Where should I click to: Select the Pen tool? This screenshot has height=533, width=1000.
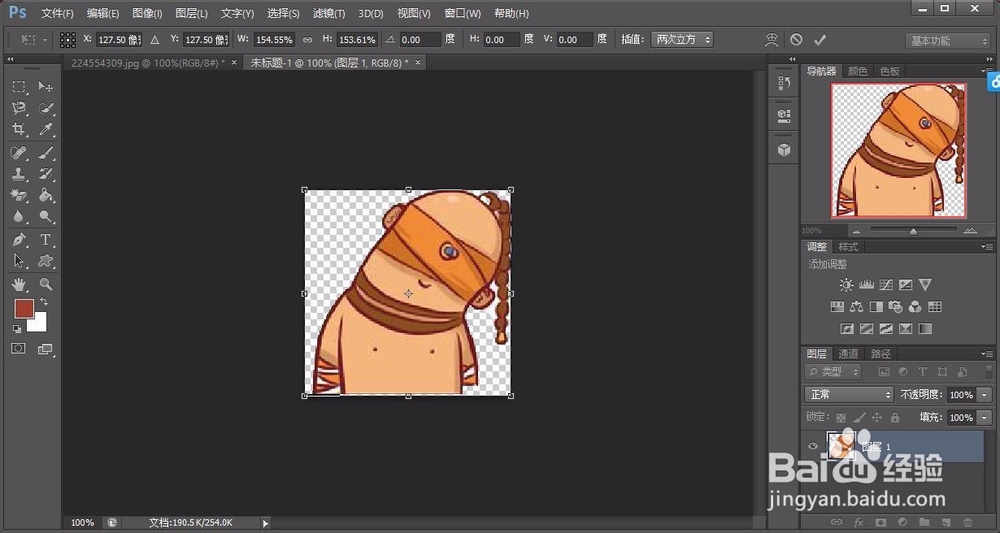pos(19,240)
